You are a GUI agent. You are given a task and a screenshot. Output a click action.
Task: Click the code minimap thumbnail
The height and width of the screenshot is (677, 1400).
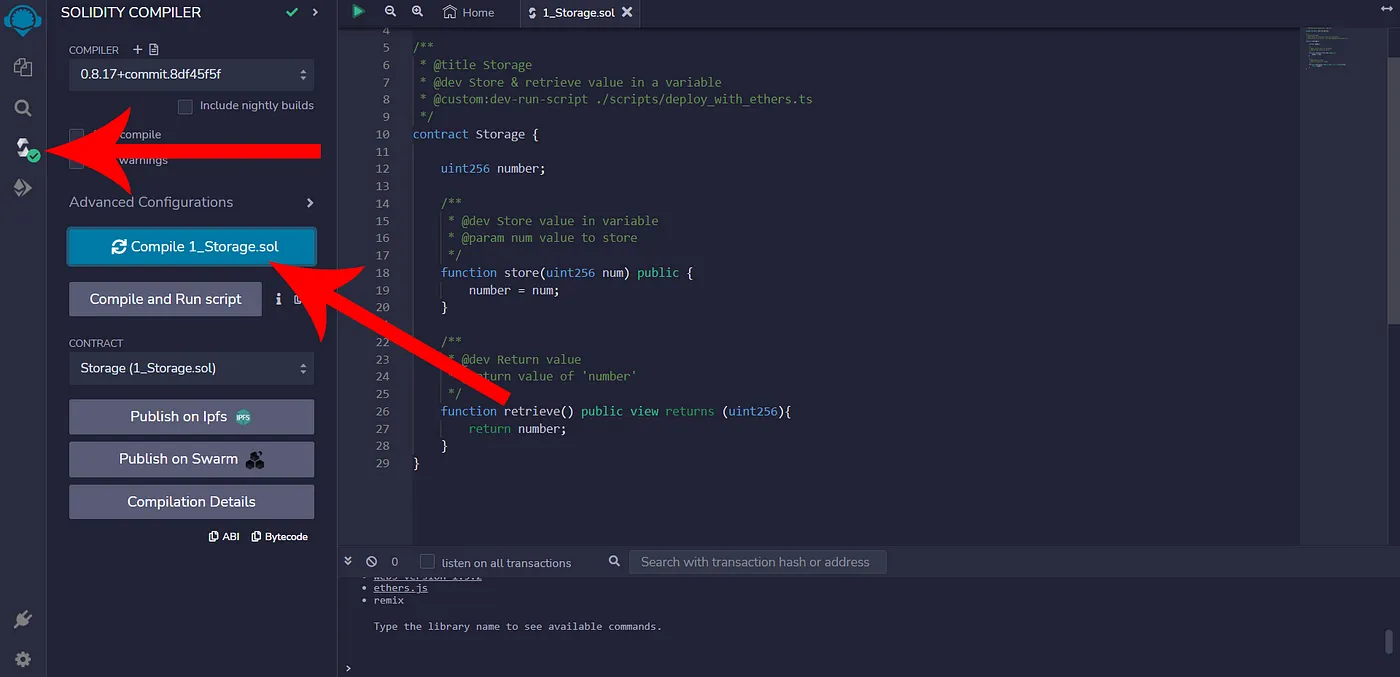[1330, 50]
